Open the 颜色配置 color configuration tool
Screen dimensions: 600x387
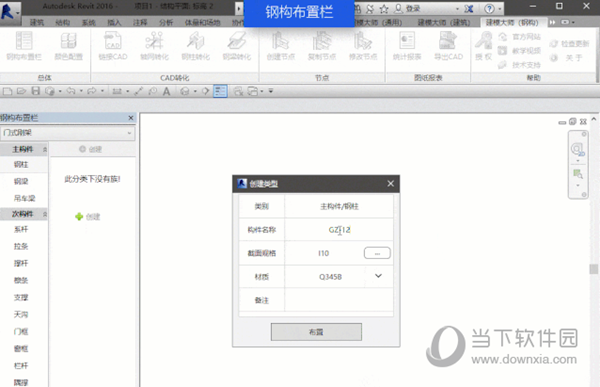pyautogui.click(x=68, y=46)
